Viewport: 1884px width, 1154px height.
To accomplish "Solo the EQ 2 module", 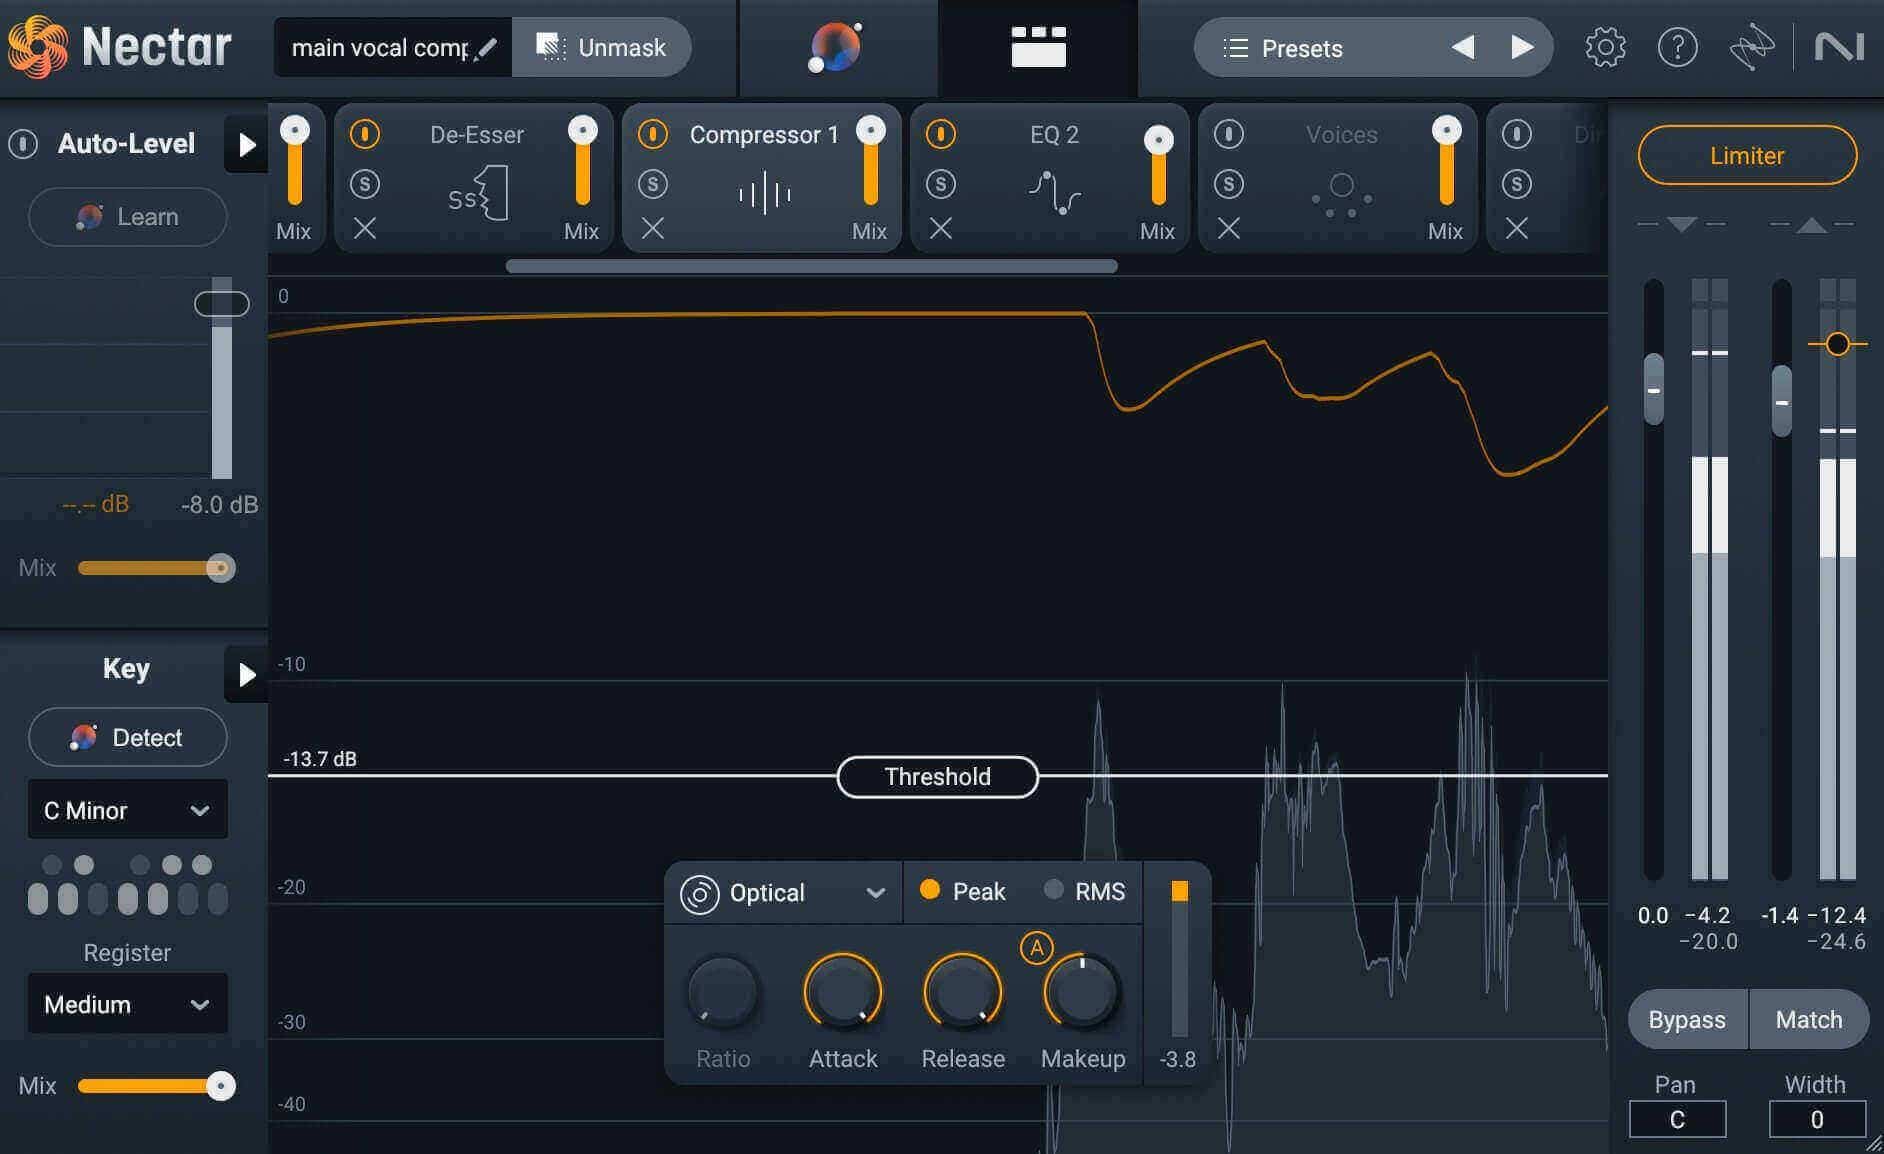I will coord(941,184).
